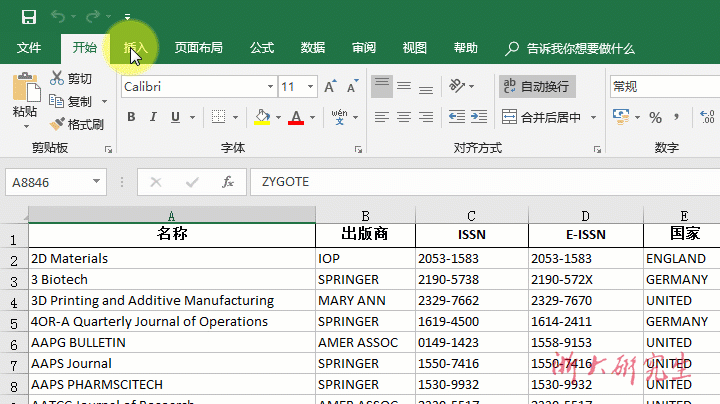
Task: Toggle center text icon
Action: click(x=404, y=117)
